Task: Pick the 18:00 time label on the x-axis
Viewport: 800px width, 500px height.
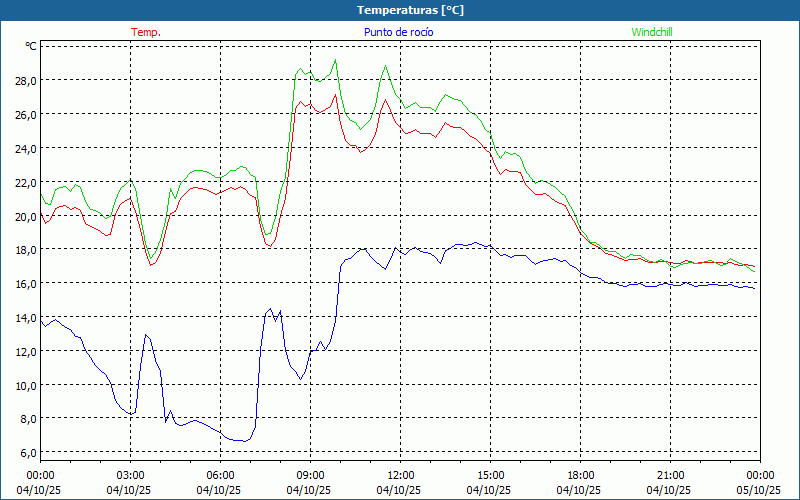Action: pos(580,475)
